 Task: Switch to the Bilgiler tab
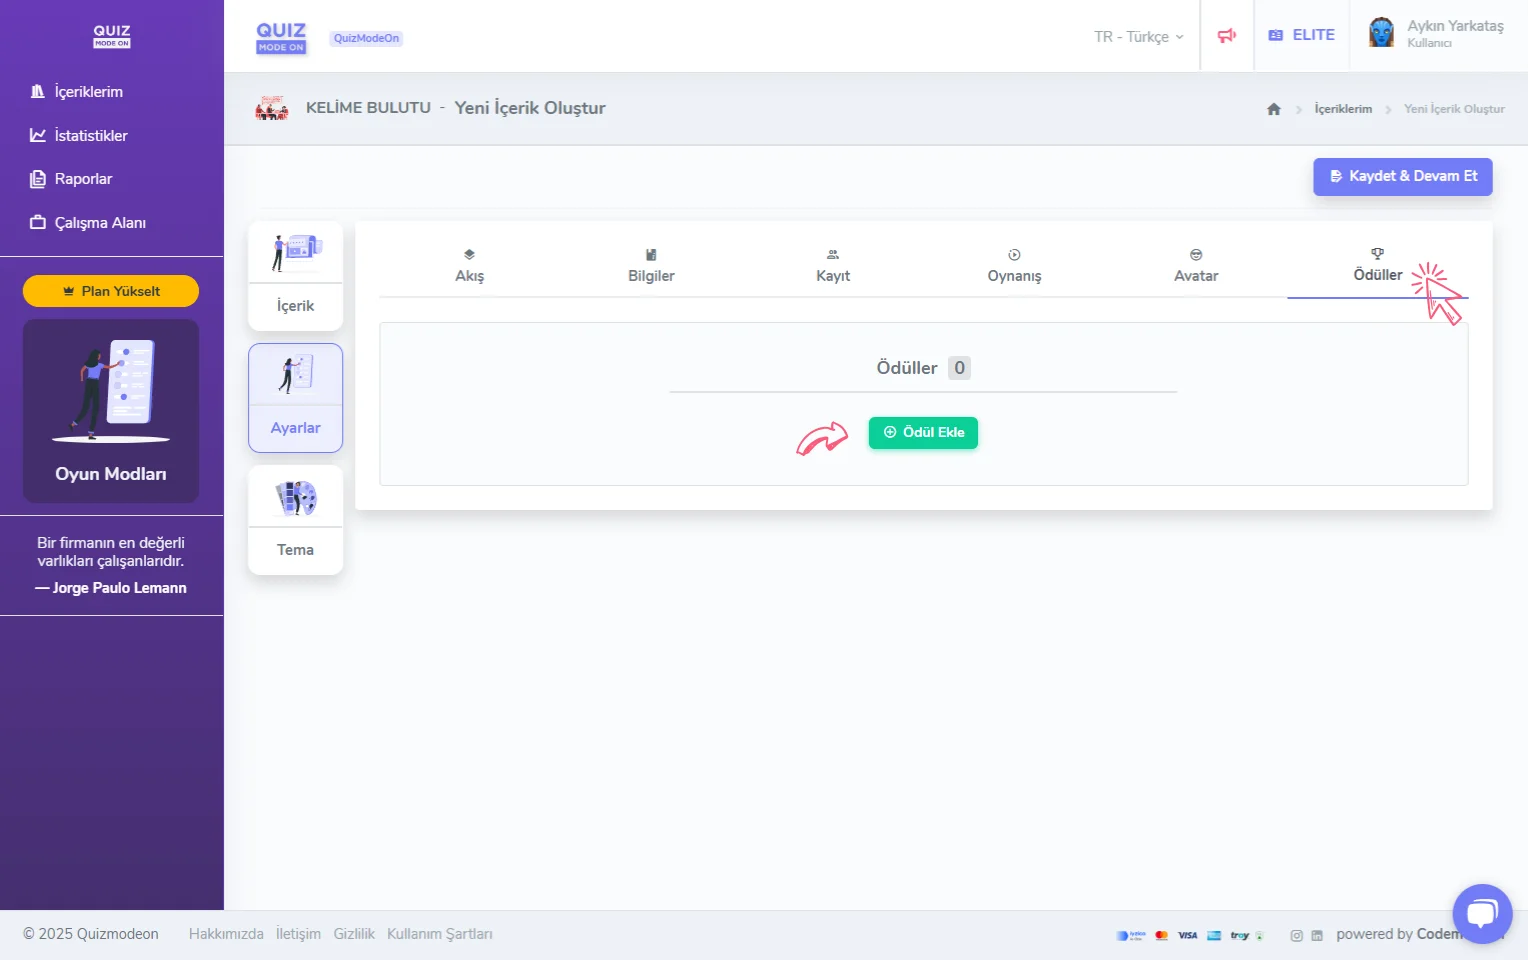[x=651, y=266]
